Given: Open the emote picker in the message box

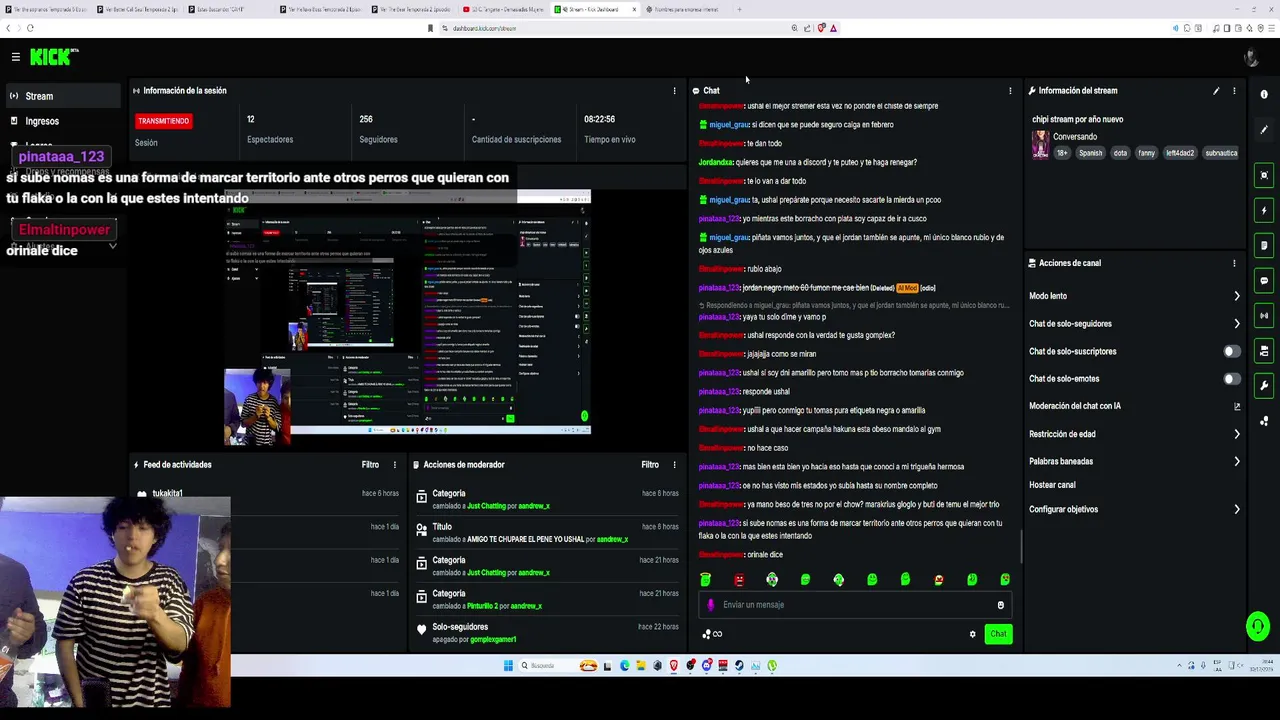Looking at the screenshot, I should pyautogui.click(x=1000, y=605).
